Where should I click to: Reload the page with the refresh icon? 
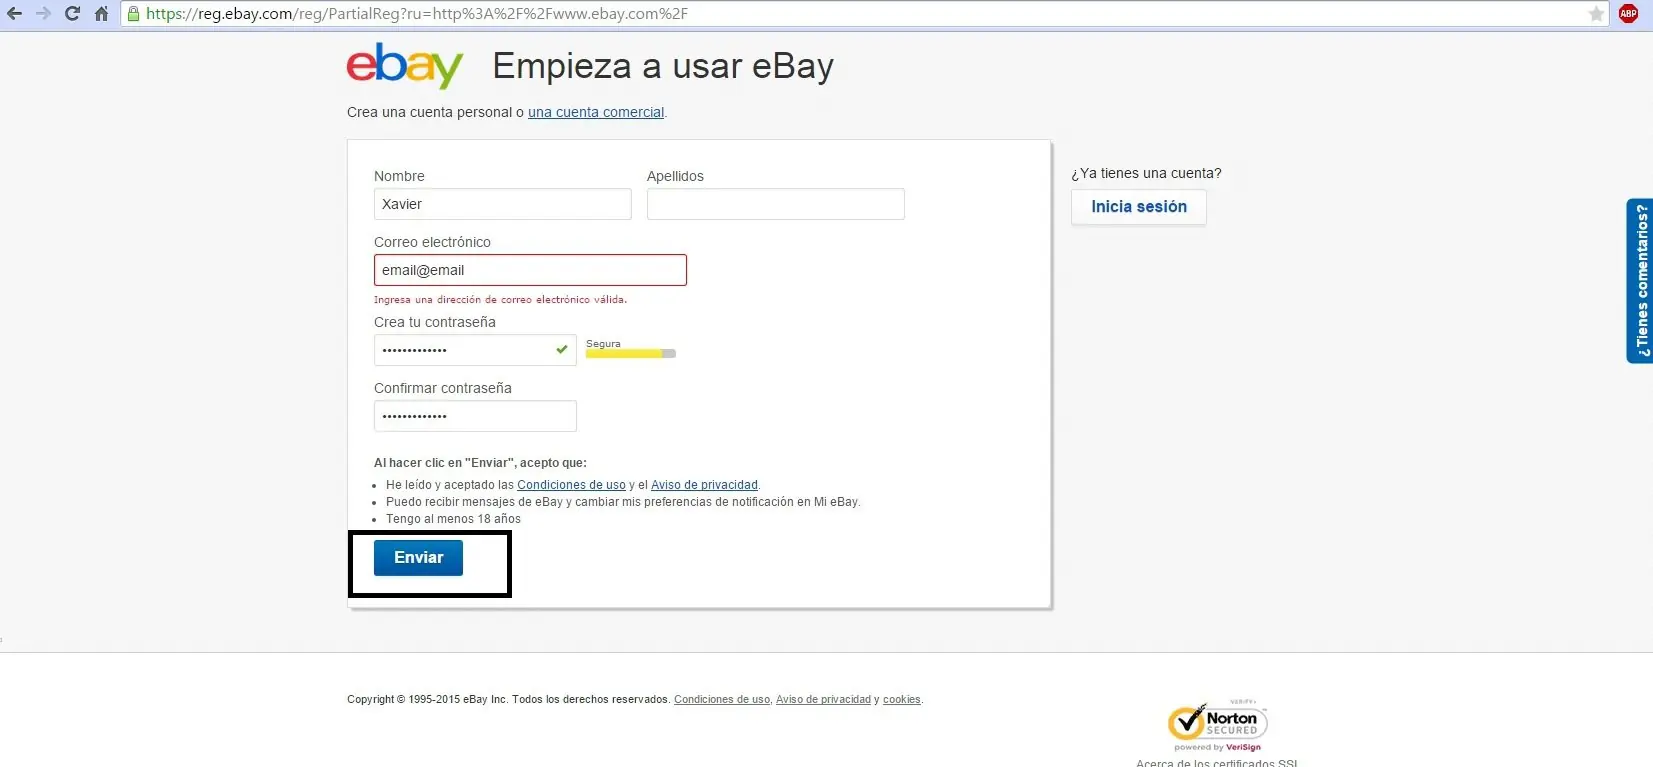[x=72, y=14]
